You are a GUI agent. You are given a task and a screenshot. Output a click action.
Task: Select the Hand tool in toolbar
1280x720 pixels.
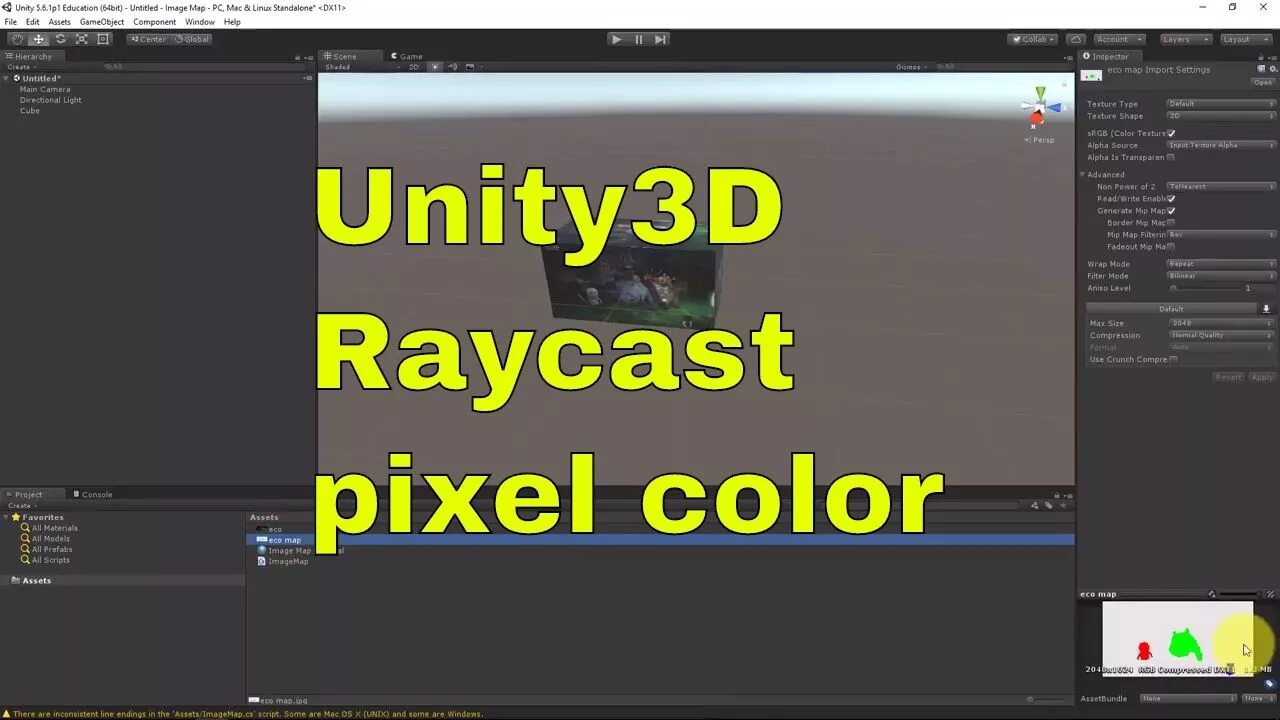point(17,39)
